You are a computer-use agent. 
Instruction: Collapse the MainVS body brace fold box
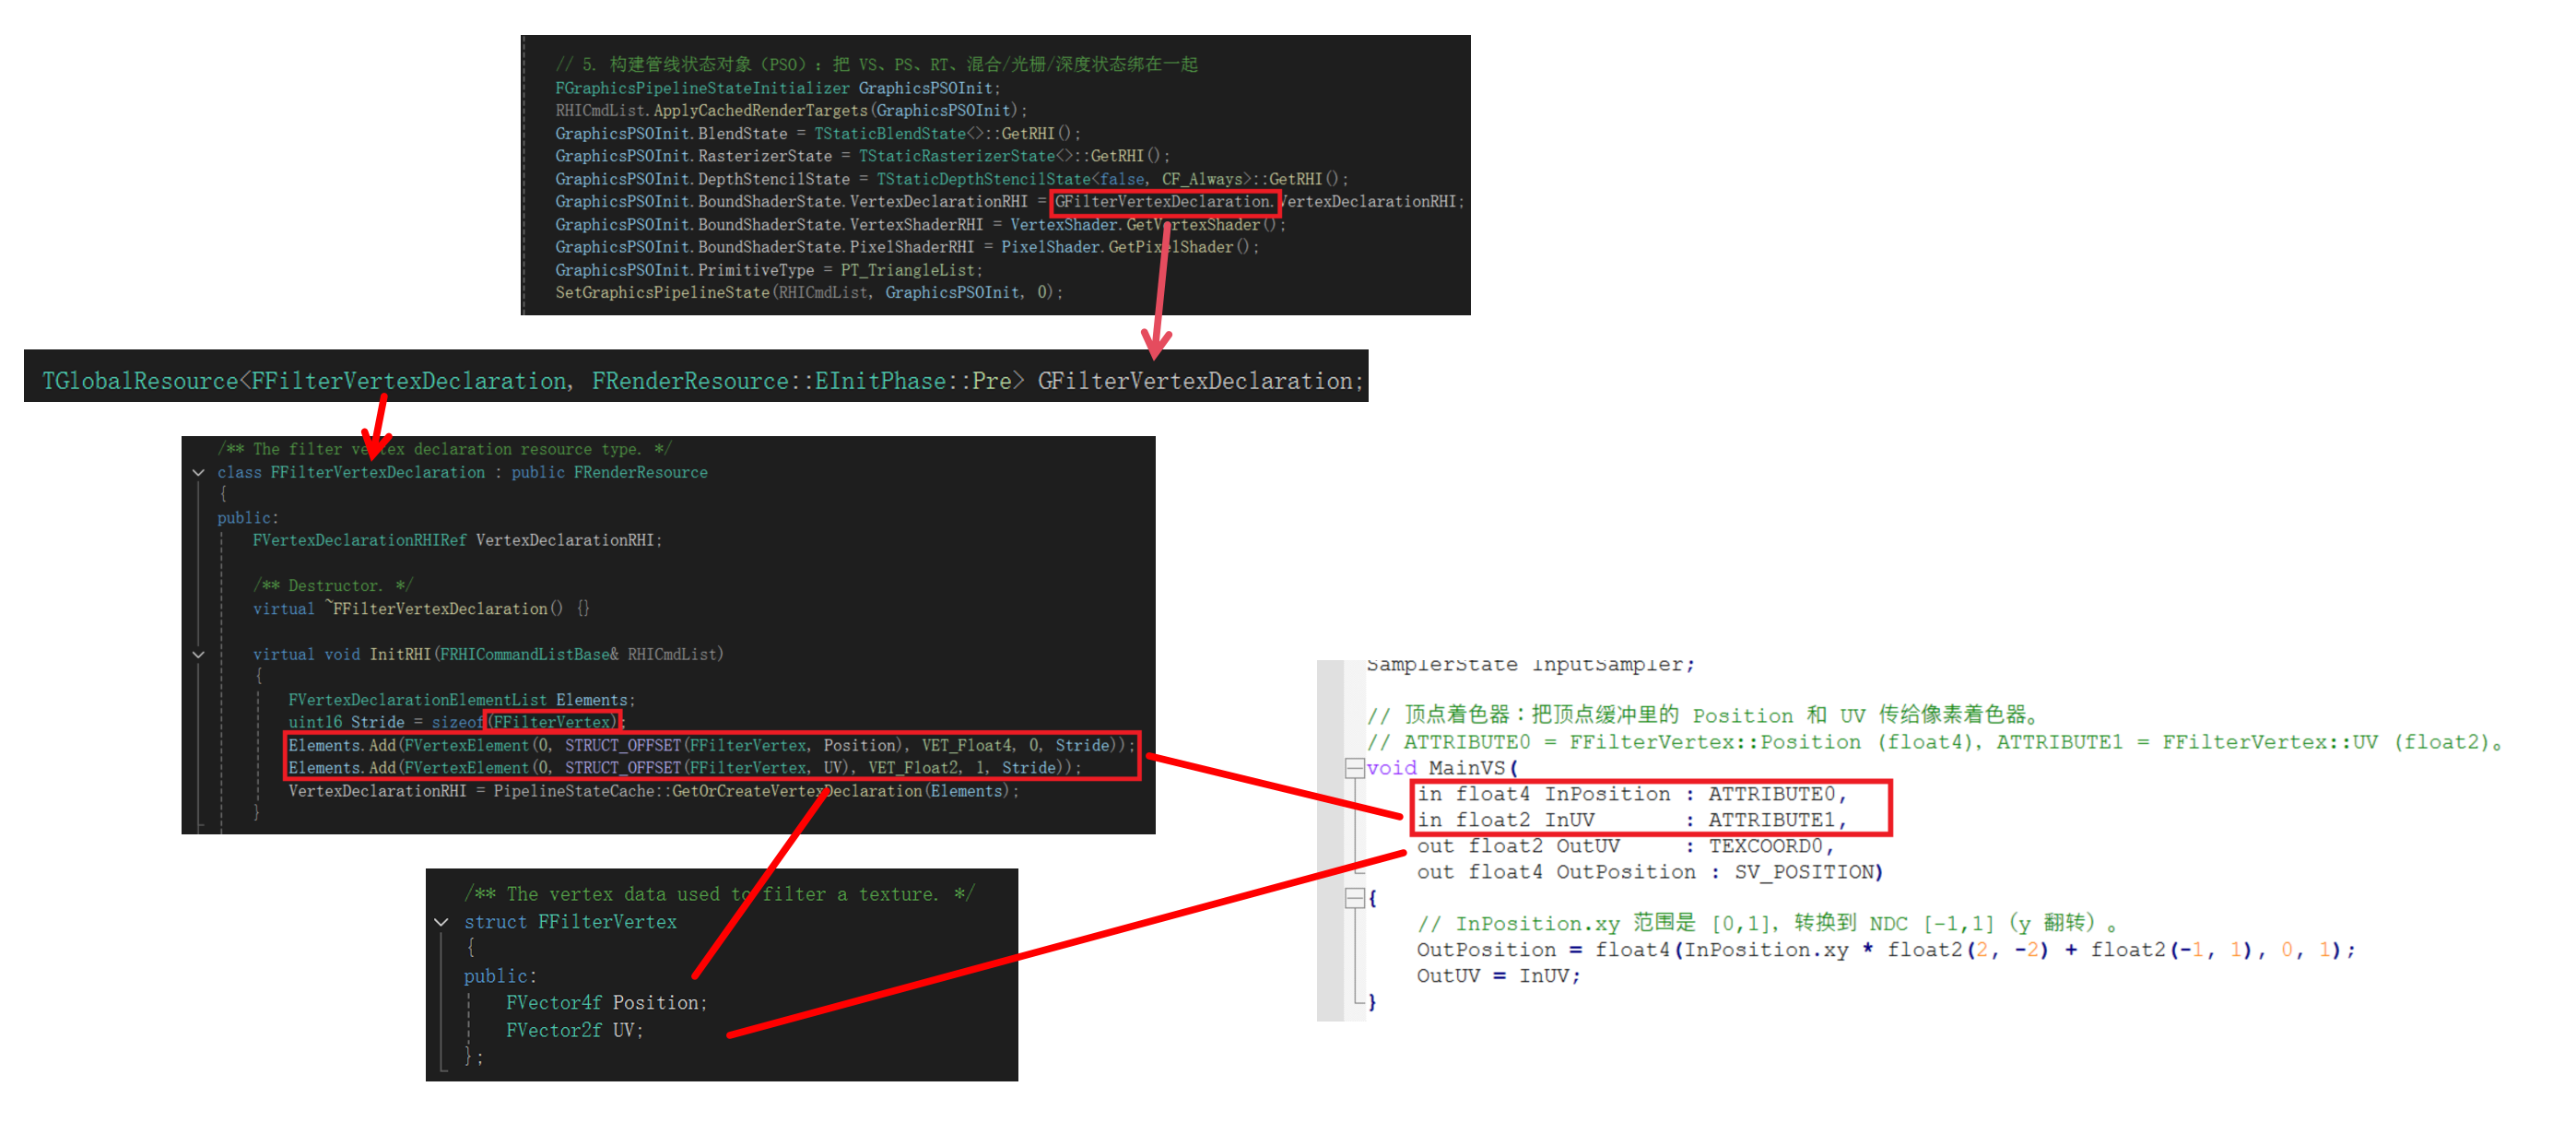(1354, 898)
